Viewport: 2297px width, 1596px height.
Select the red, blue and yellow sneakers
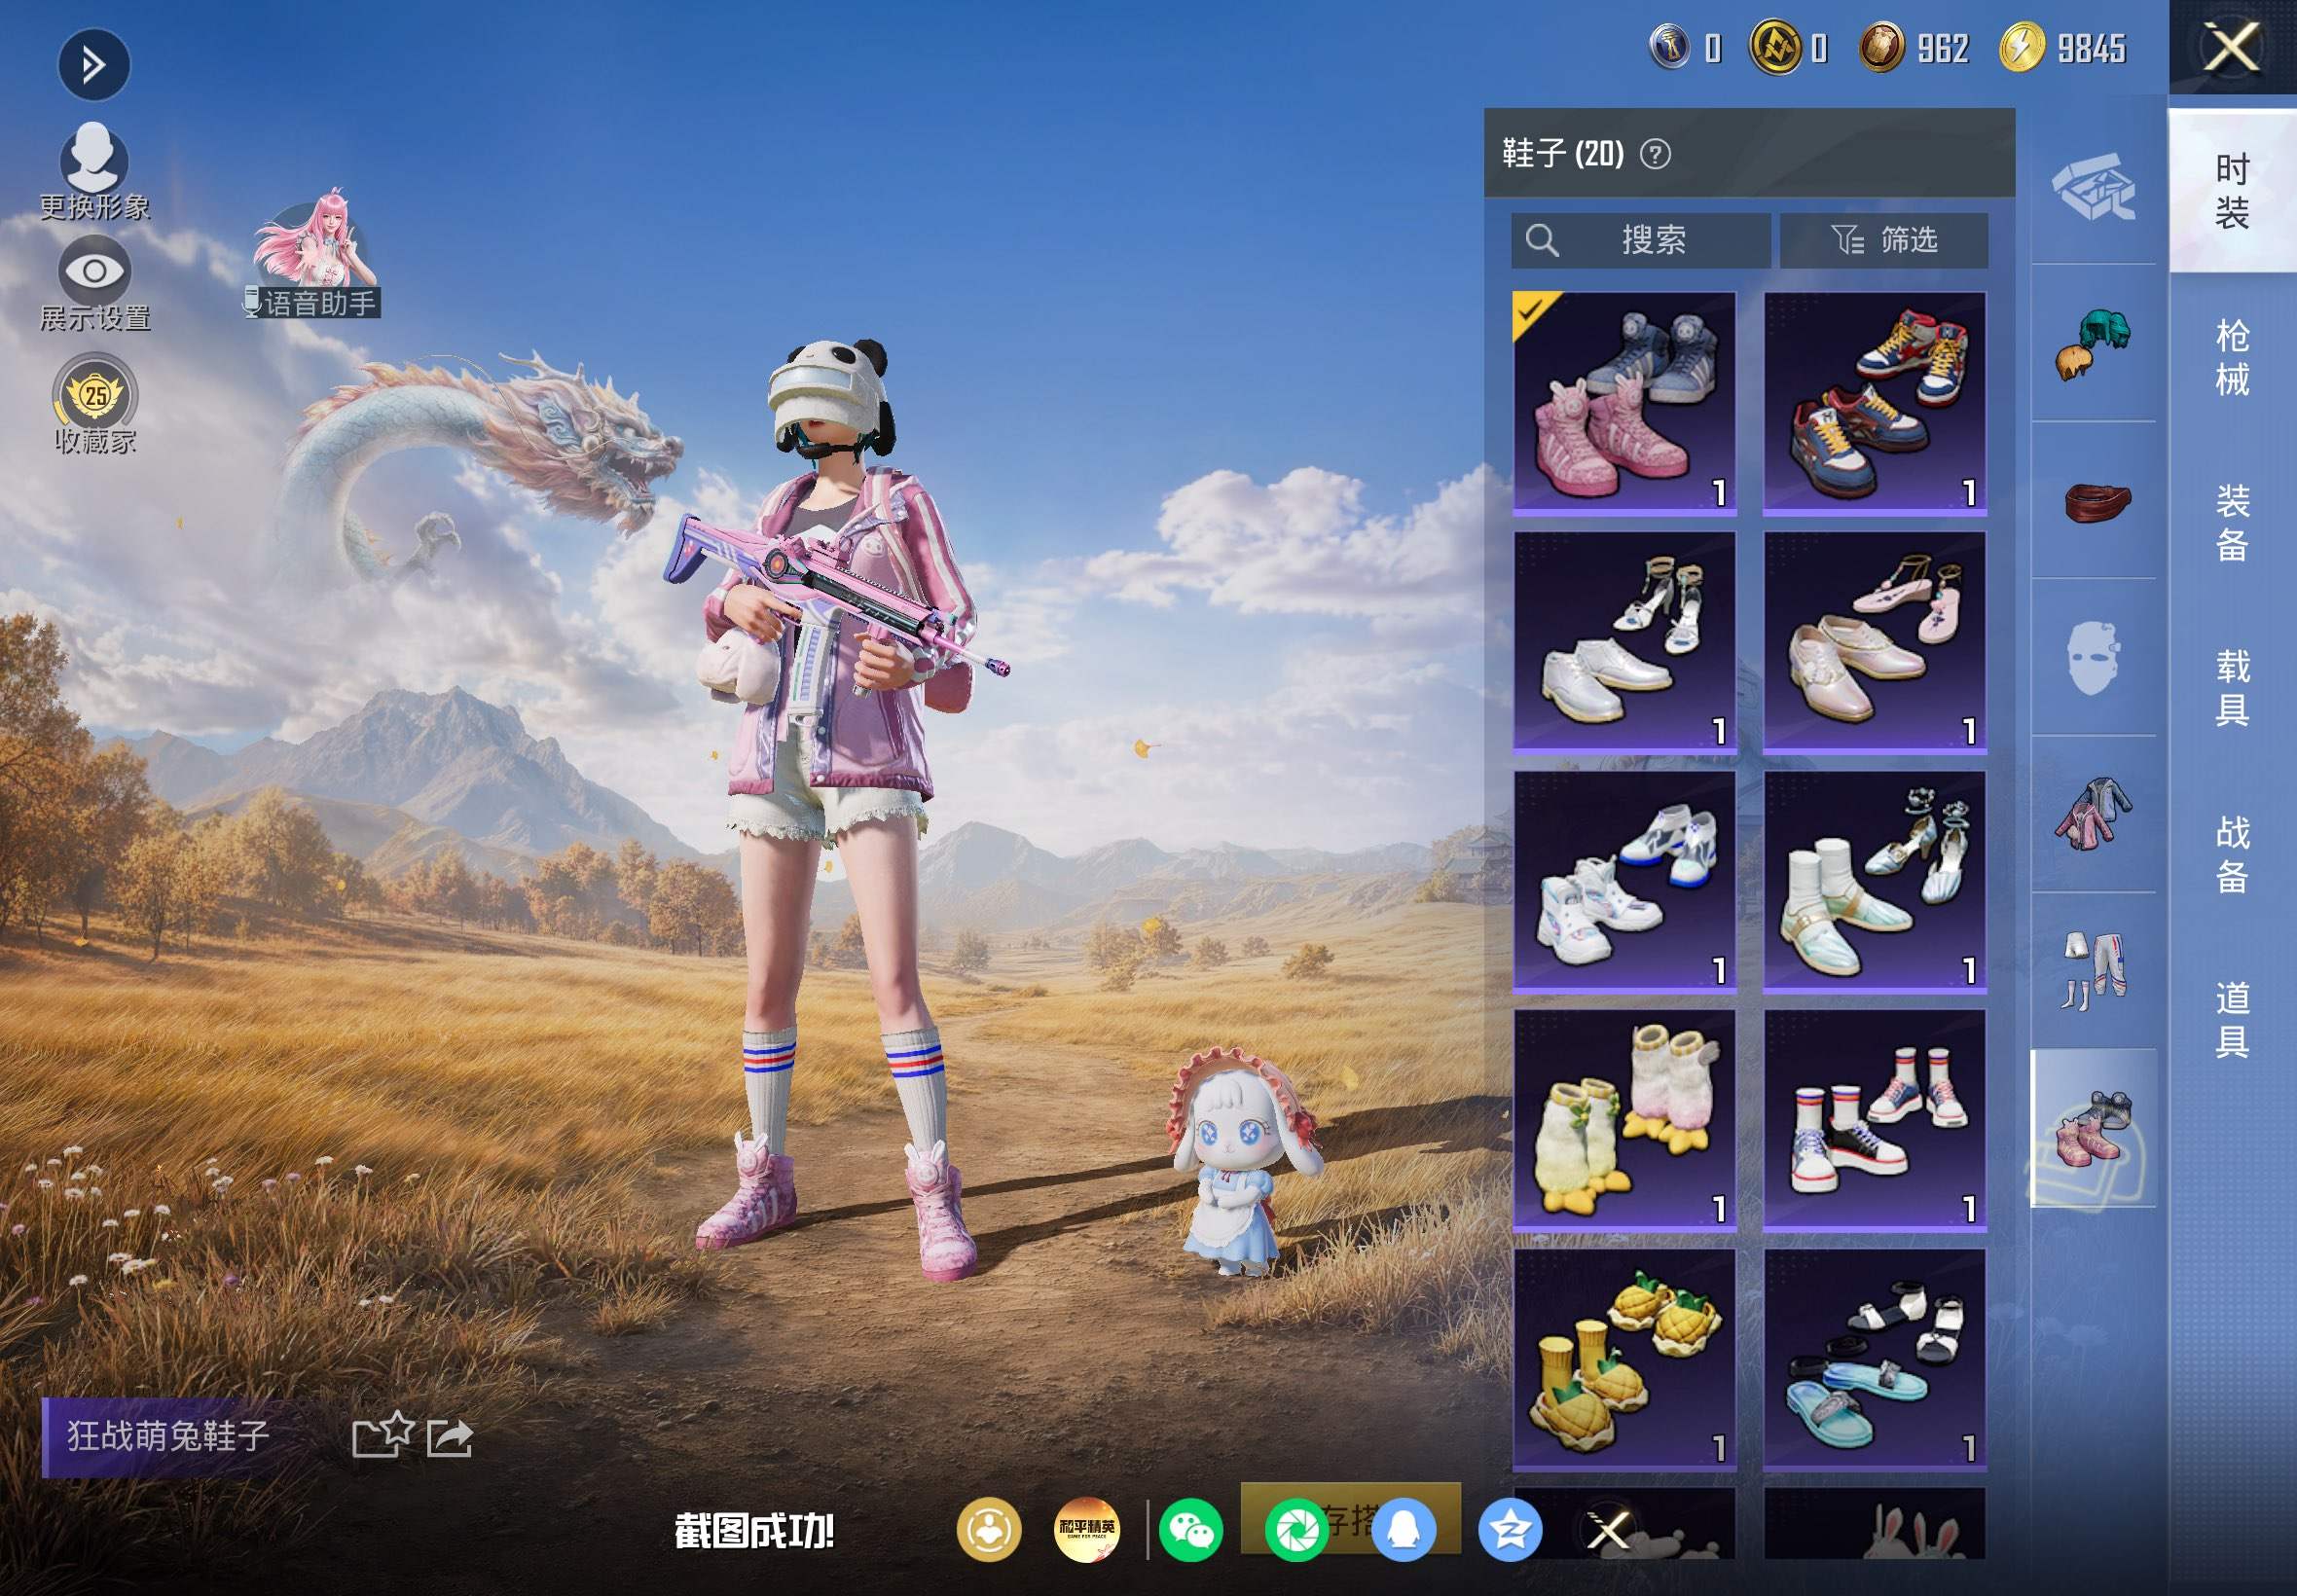(x=1875, y=404)
